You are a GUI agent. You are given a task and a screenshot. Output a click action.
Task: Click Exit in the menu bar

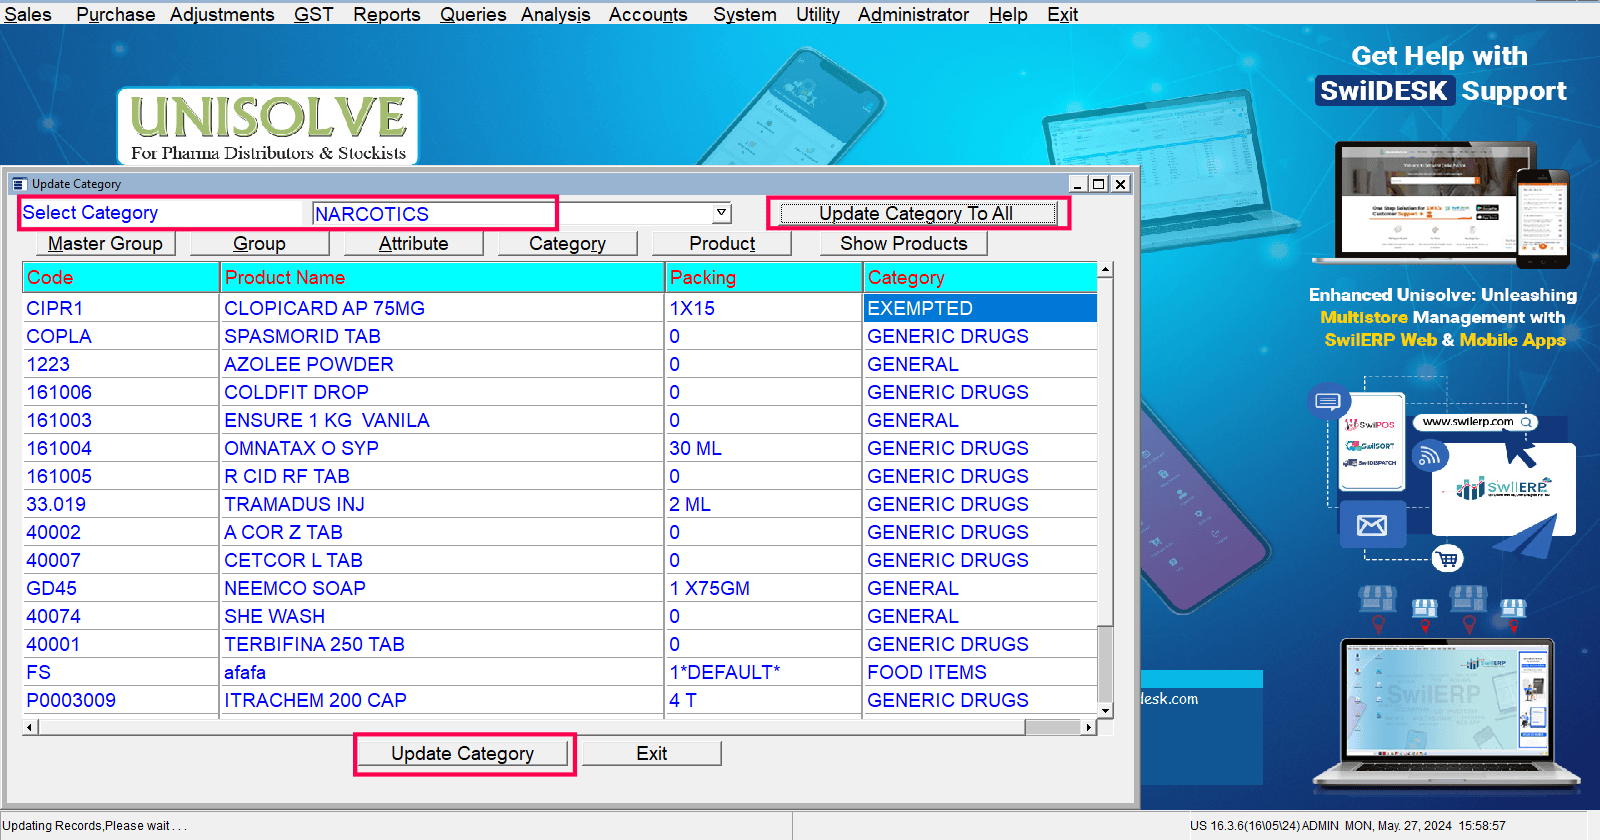[x=1062, y=14]
